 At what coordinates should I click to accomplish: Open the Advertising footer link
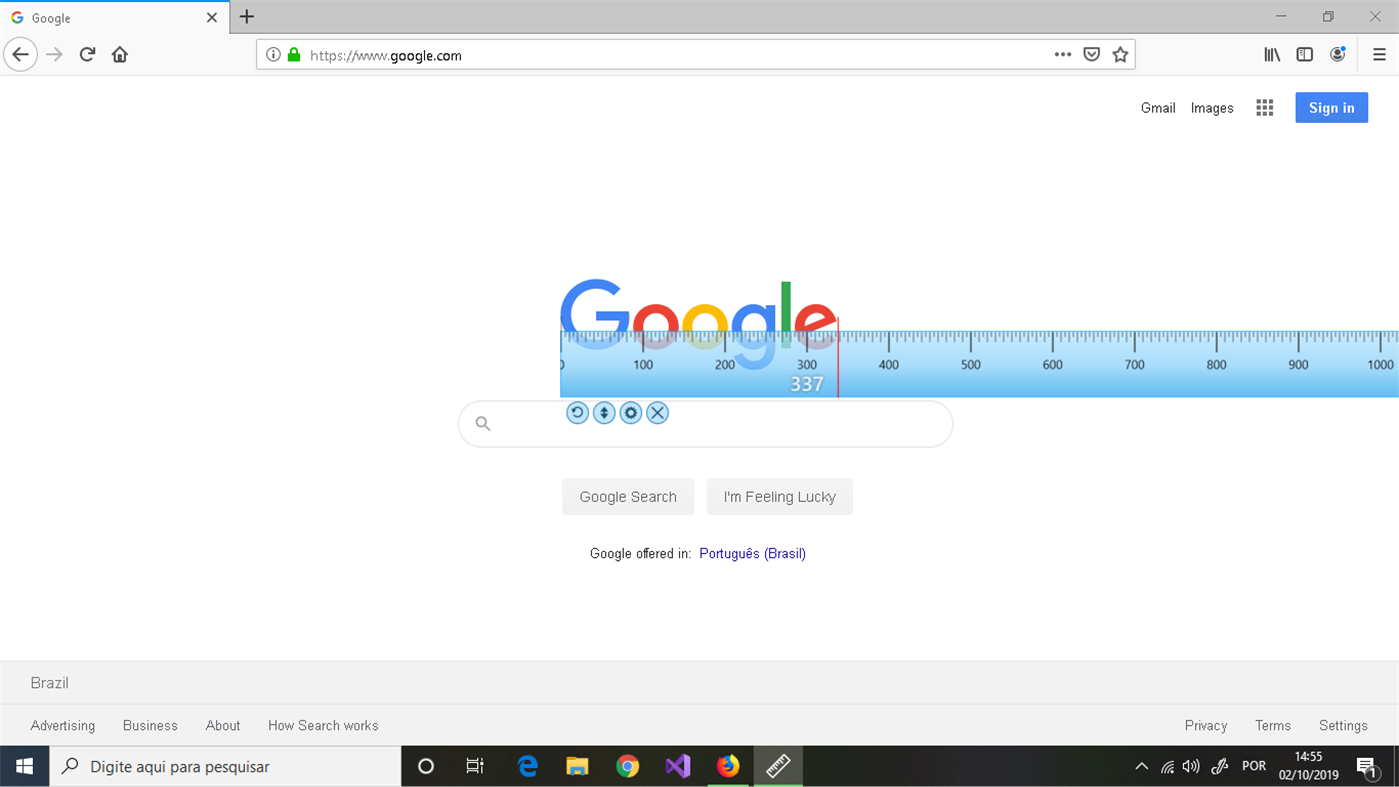click(63, 726)
